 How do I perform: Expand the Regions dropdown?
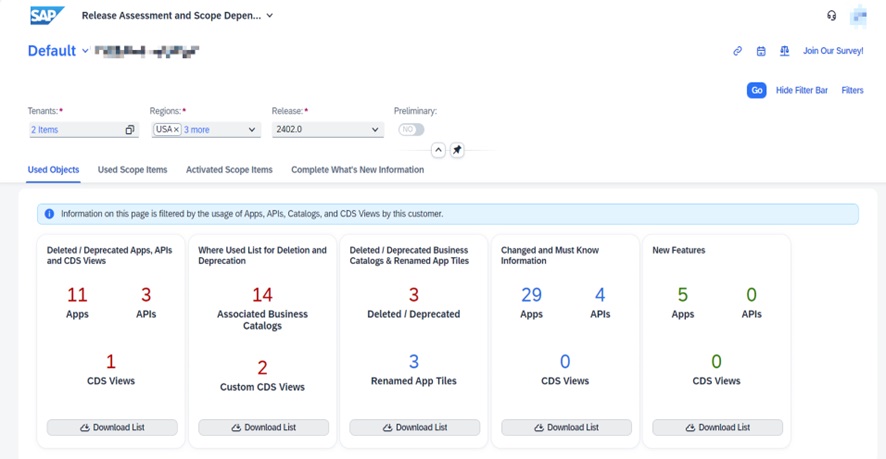pos(251,130)
